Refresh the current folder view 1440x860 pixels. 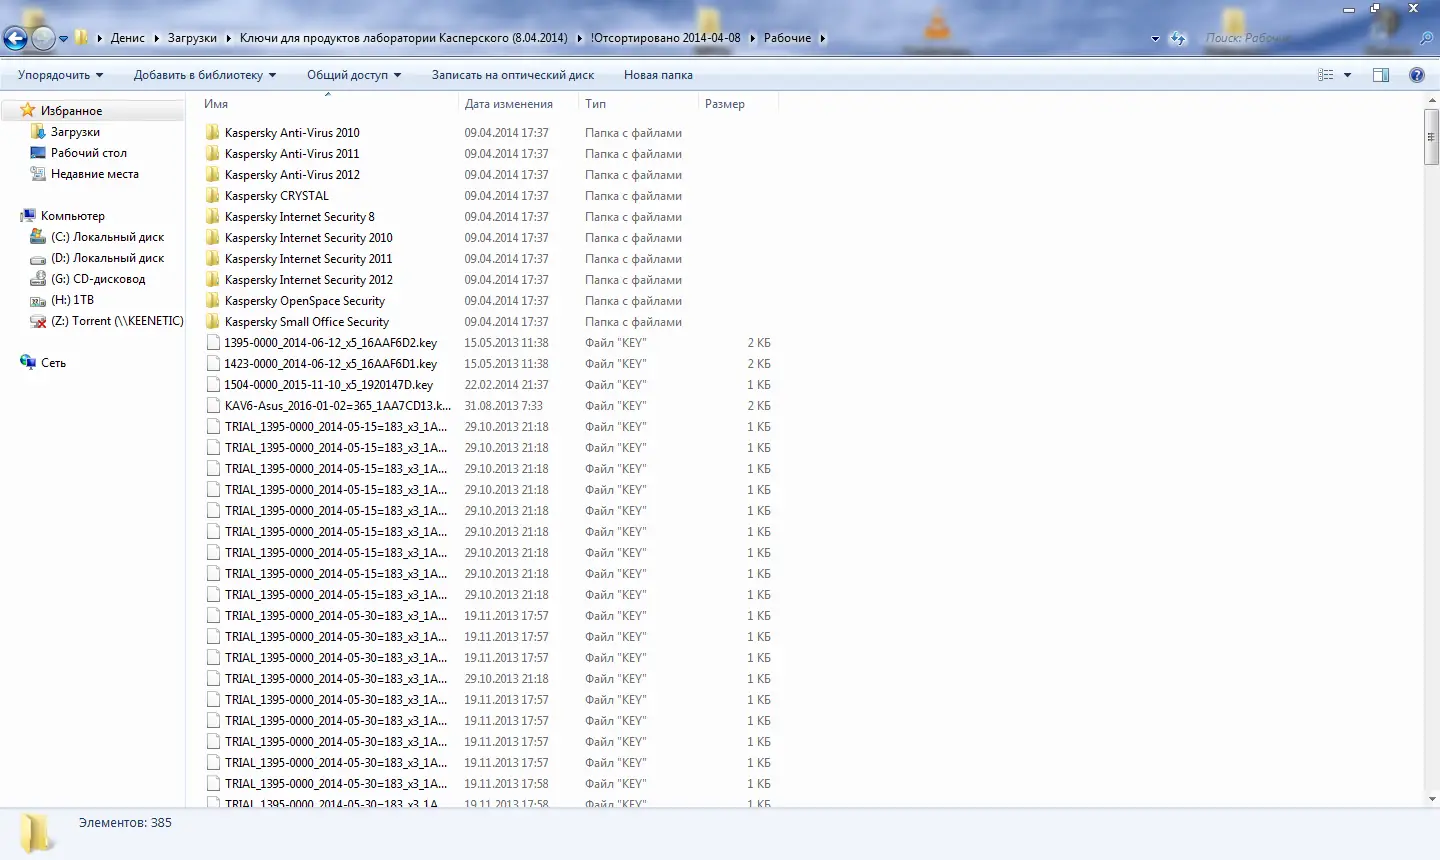coord(1178,38)
